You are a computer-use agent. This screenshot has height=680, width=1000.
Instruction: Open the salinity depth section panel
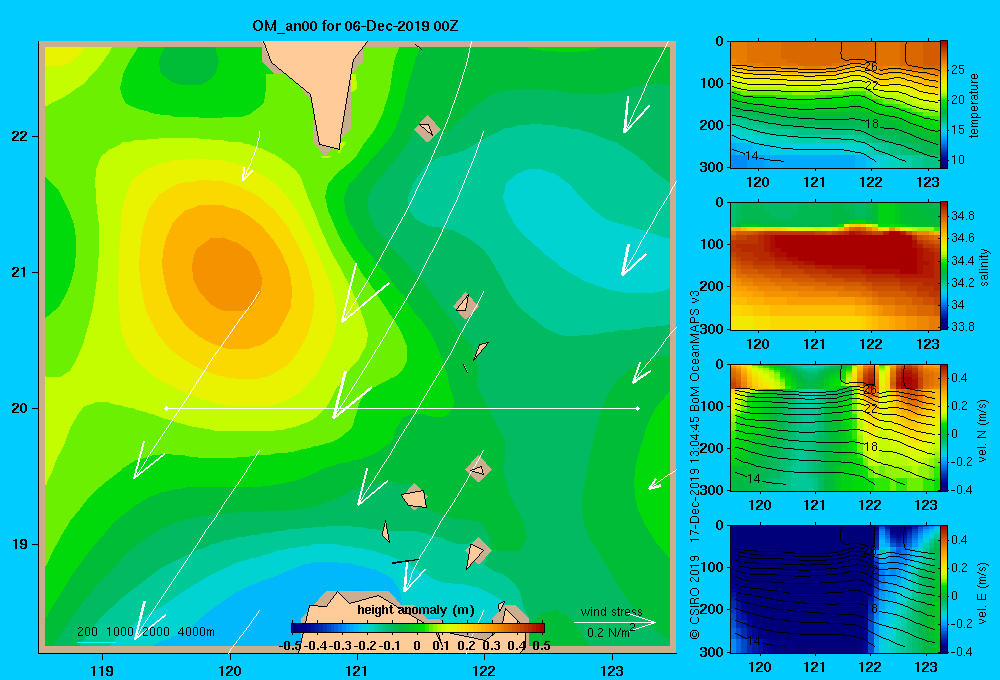835,266
